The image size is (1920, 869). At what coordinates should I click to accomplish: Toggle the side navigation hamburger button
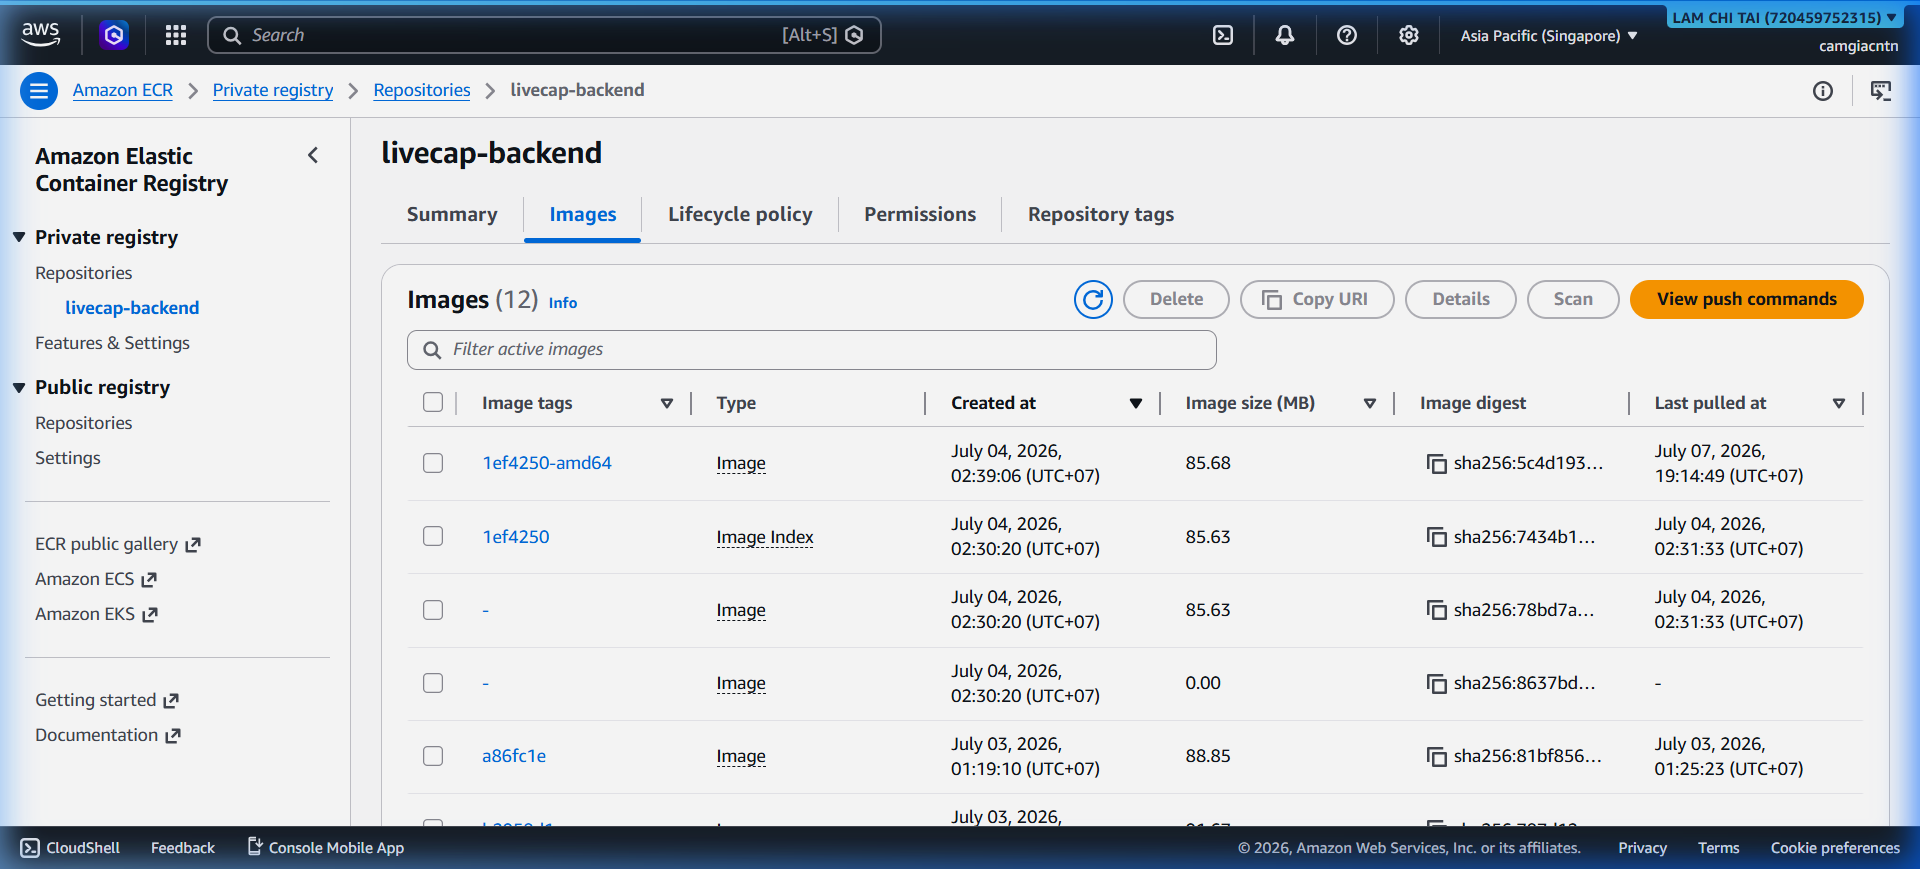tap(39, 91)
